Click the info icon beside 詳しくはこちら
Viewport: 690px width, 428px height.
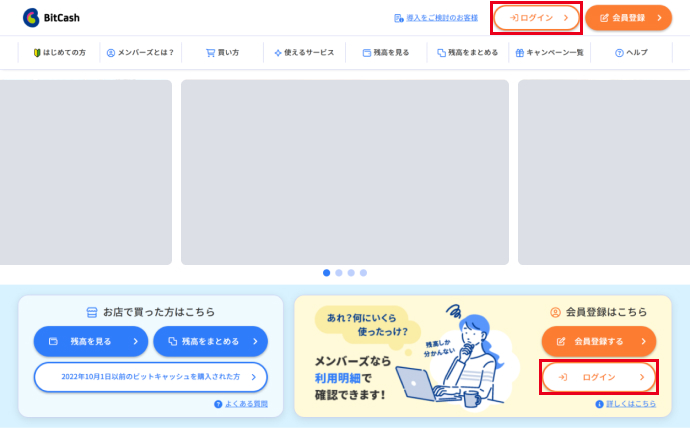point(599,404)
